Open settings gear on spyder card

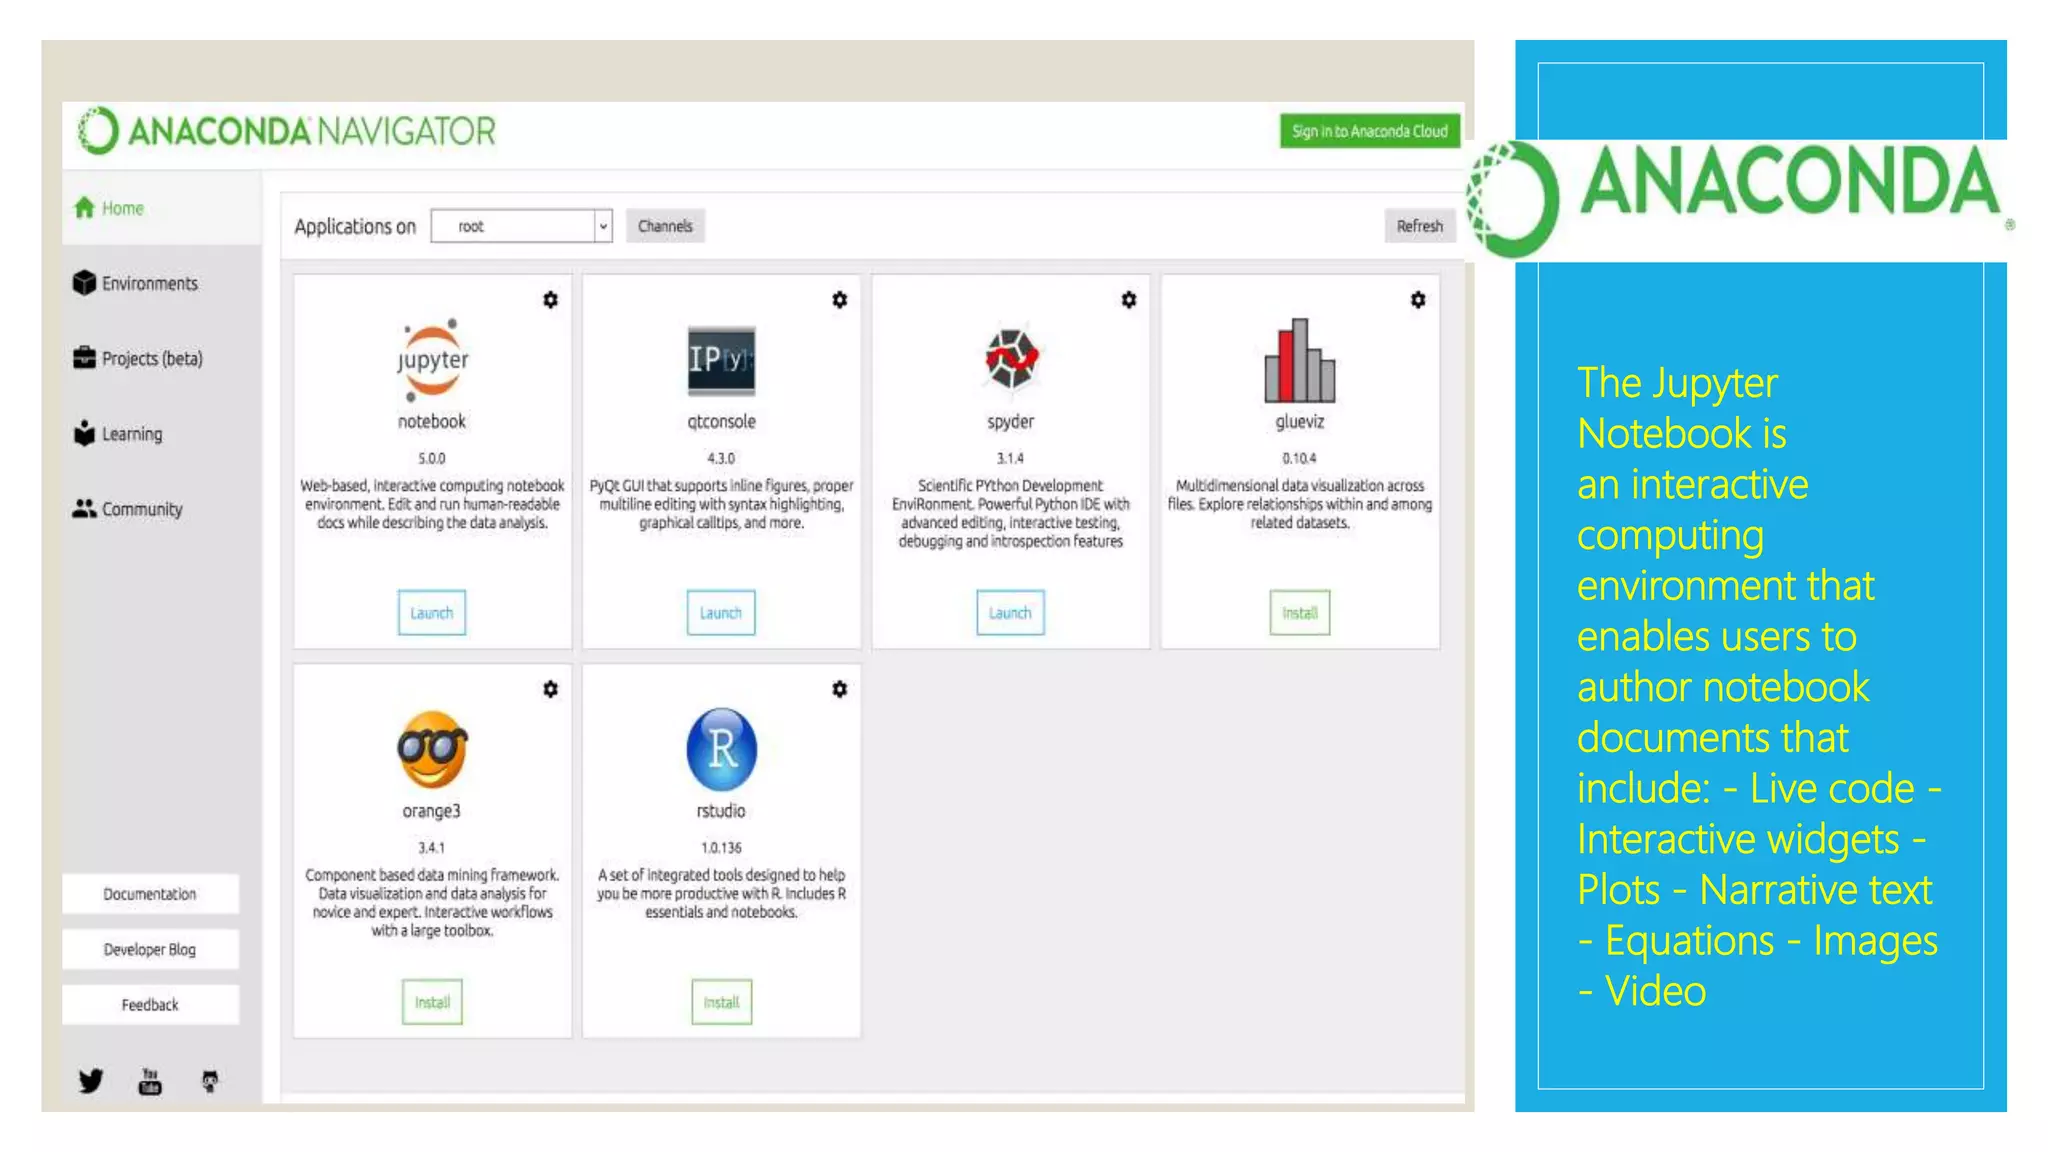tap(1129, 300)
